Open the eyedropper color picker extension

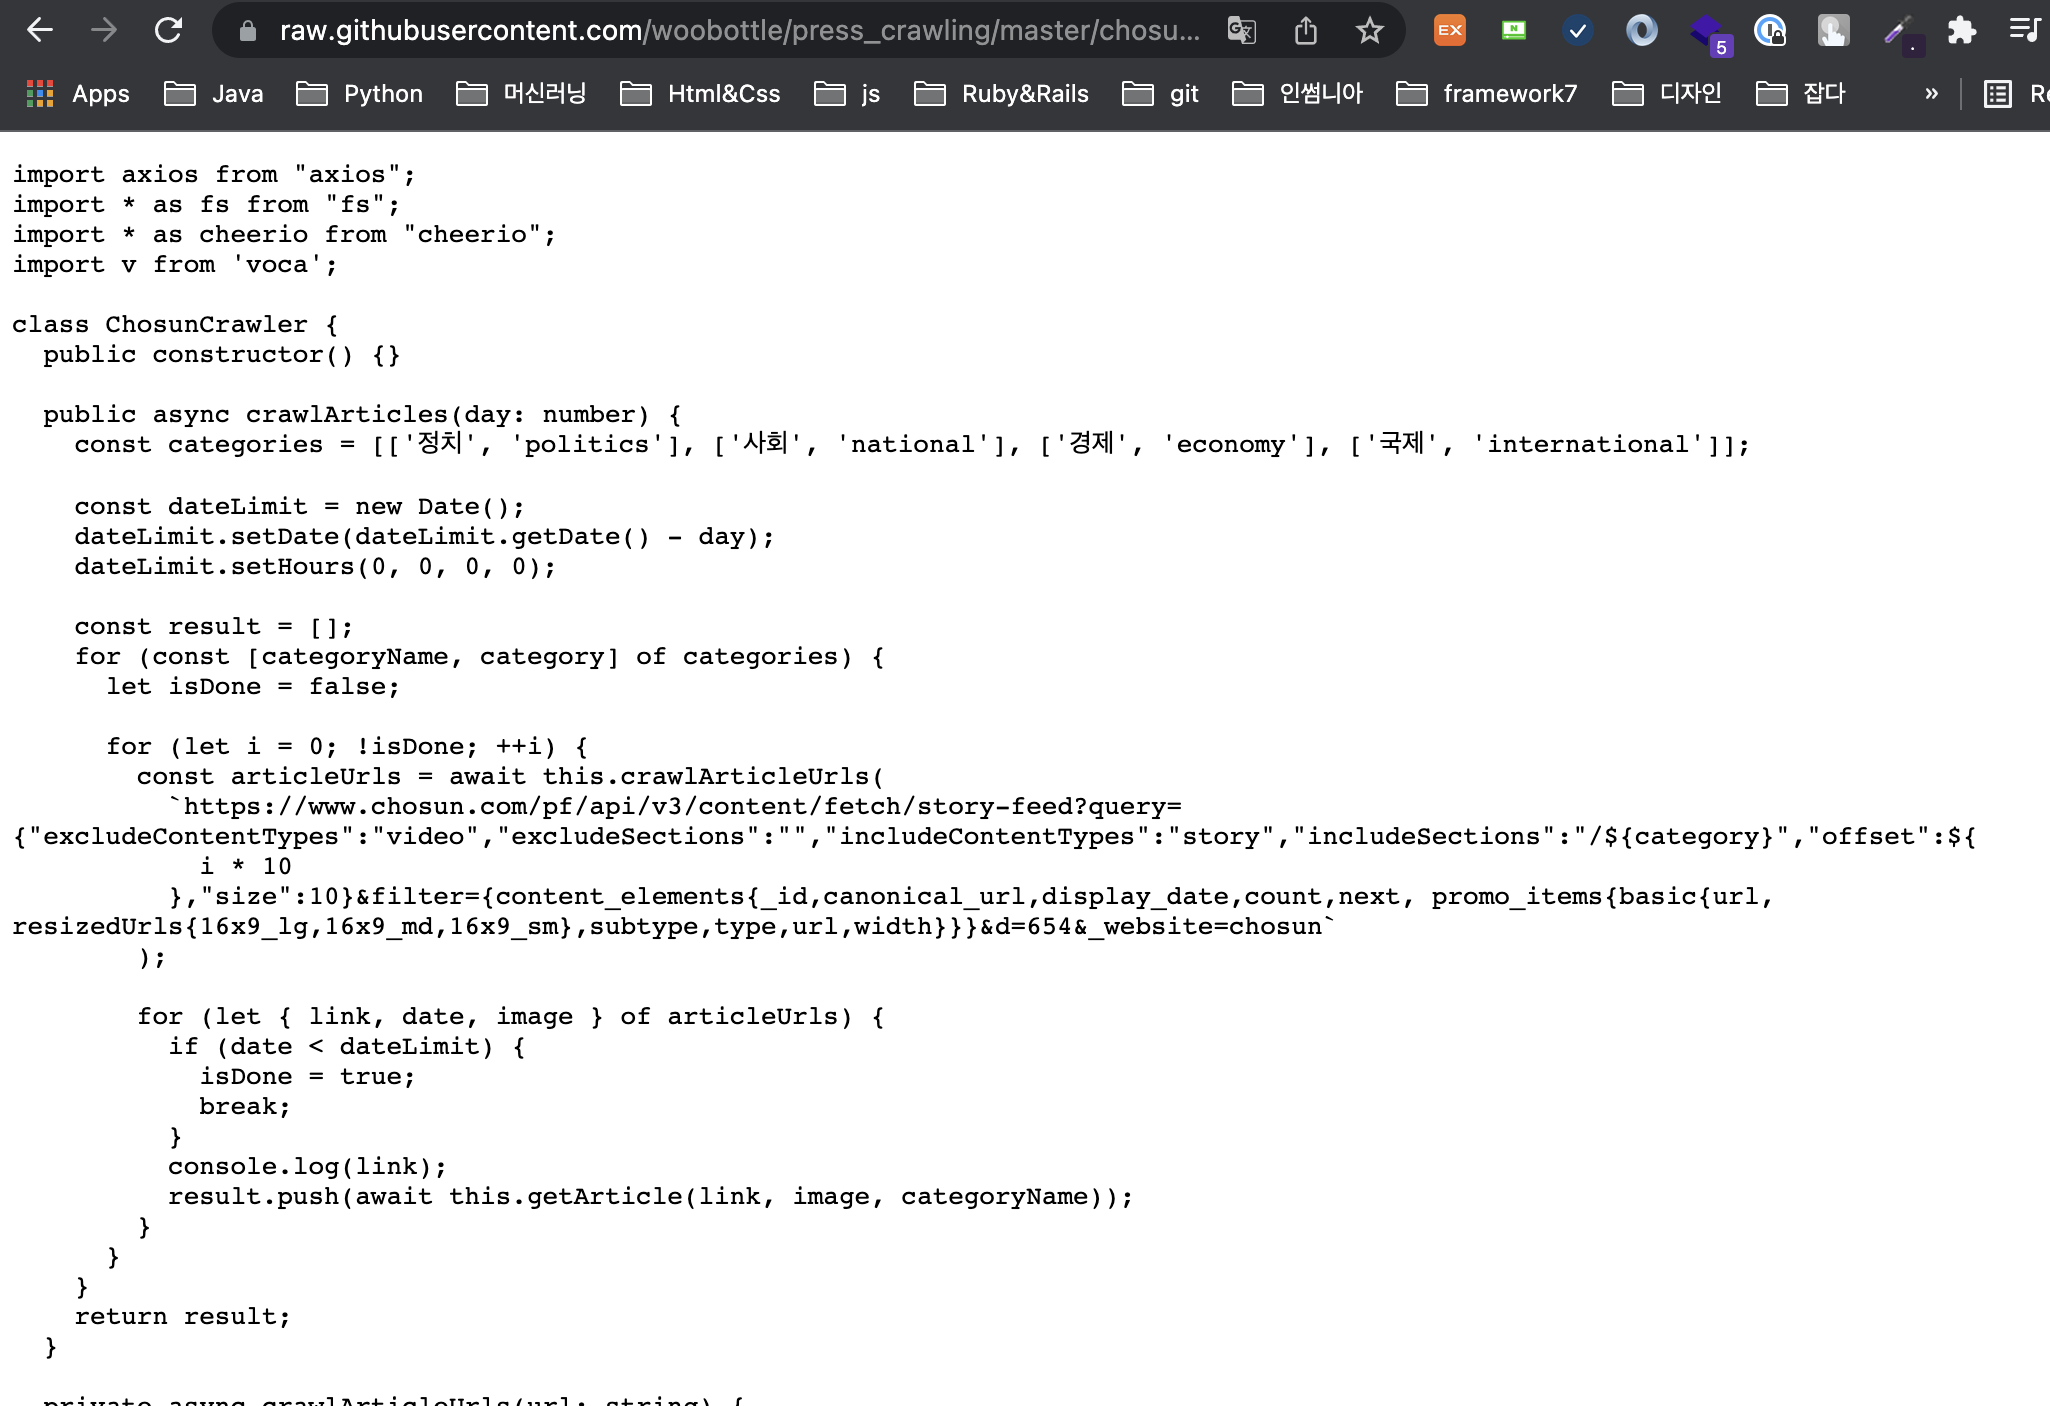[1897, 31]
